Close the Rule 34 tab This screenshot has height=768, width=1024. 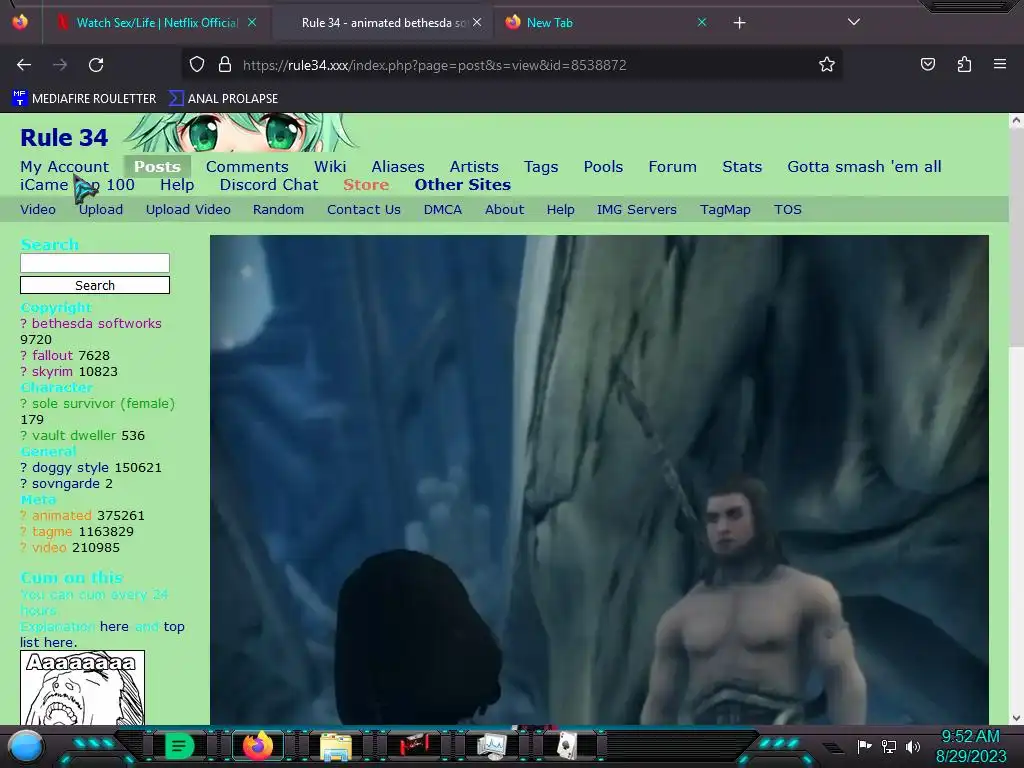pos(477,22)
